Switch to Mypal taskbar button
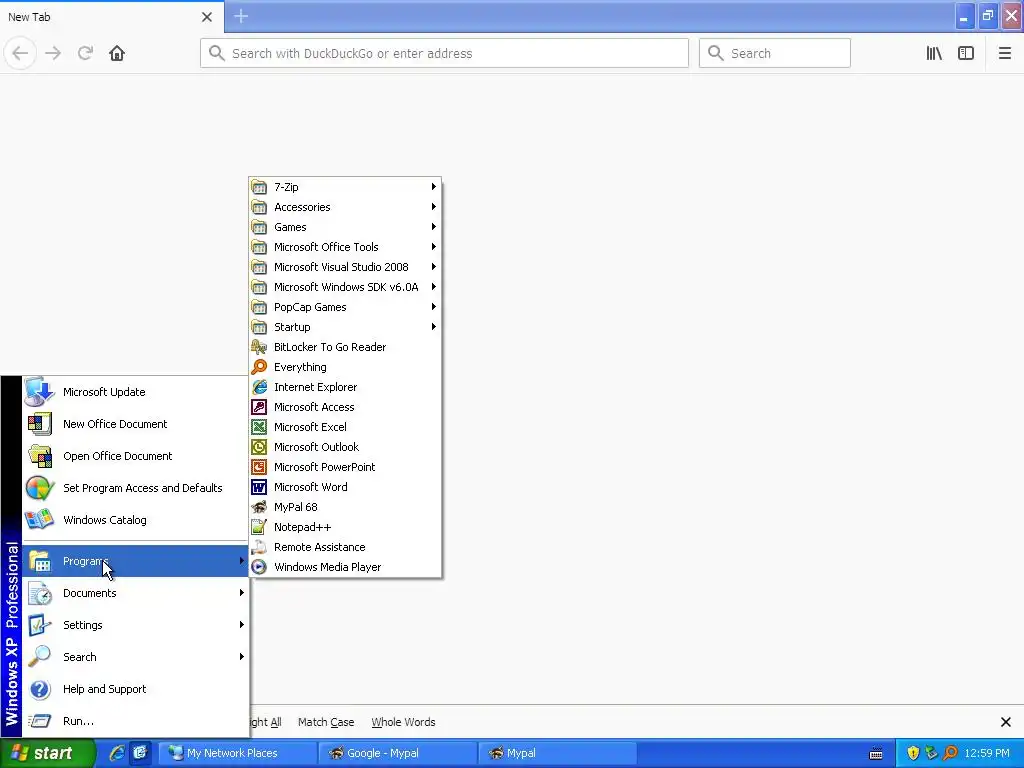The height and width of the screenshot is (768, 1024). [x=557, y=754]
